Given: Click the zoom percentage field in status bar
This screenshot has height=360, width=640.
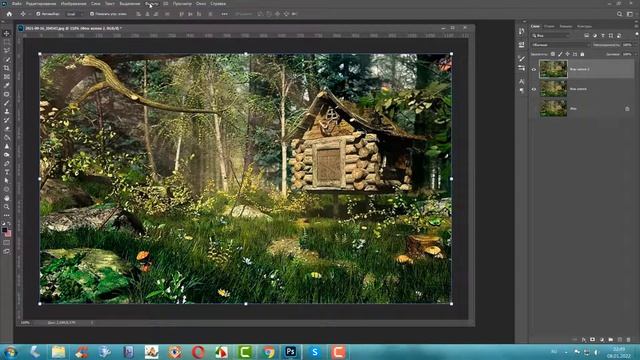Looking at the screenshot, I should click(x=25, y=322).
